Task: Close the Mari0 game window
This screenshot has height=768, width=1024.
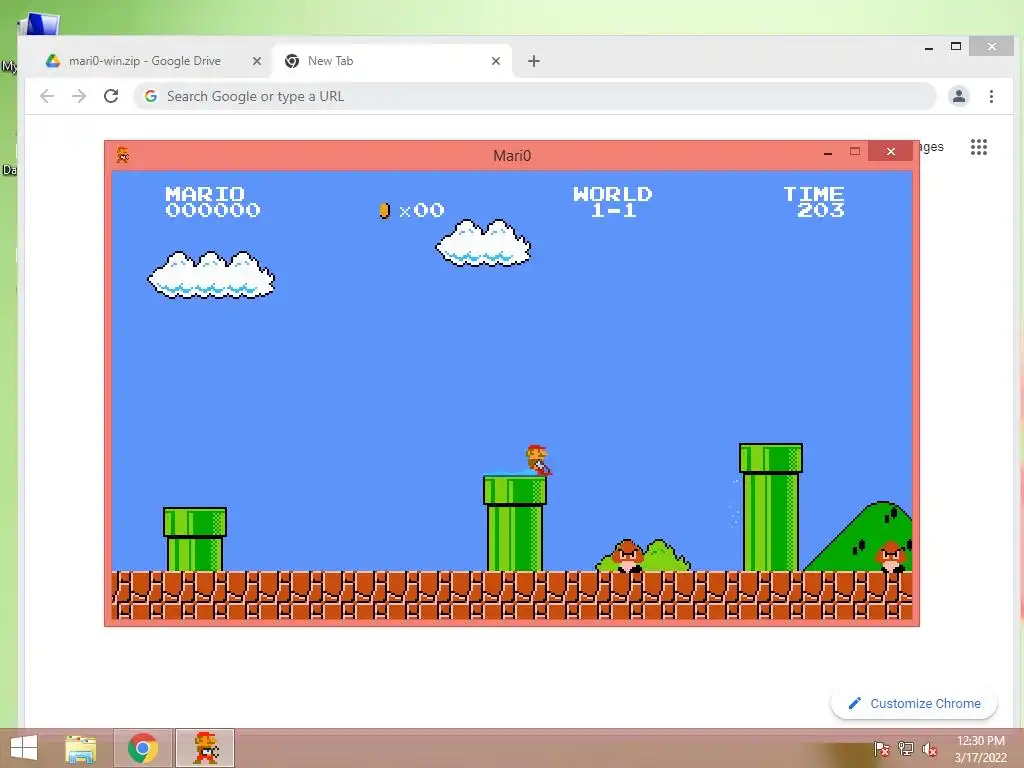Action: (x=890, y=152)
